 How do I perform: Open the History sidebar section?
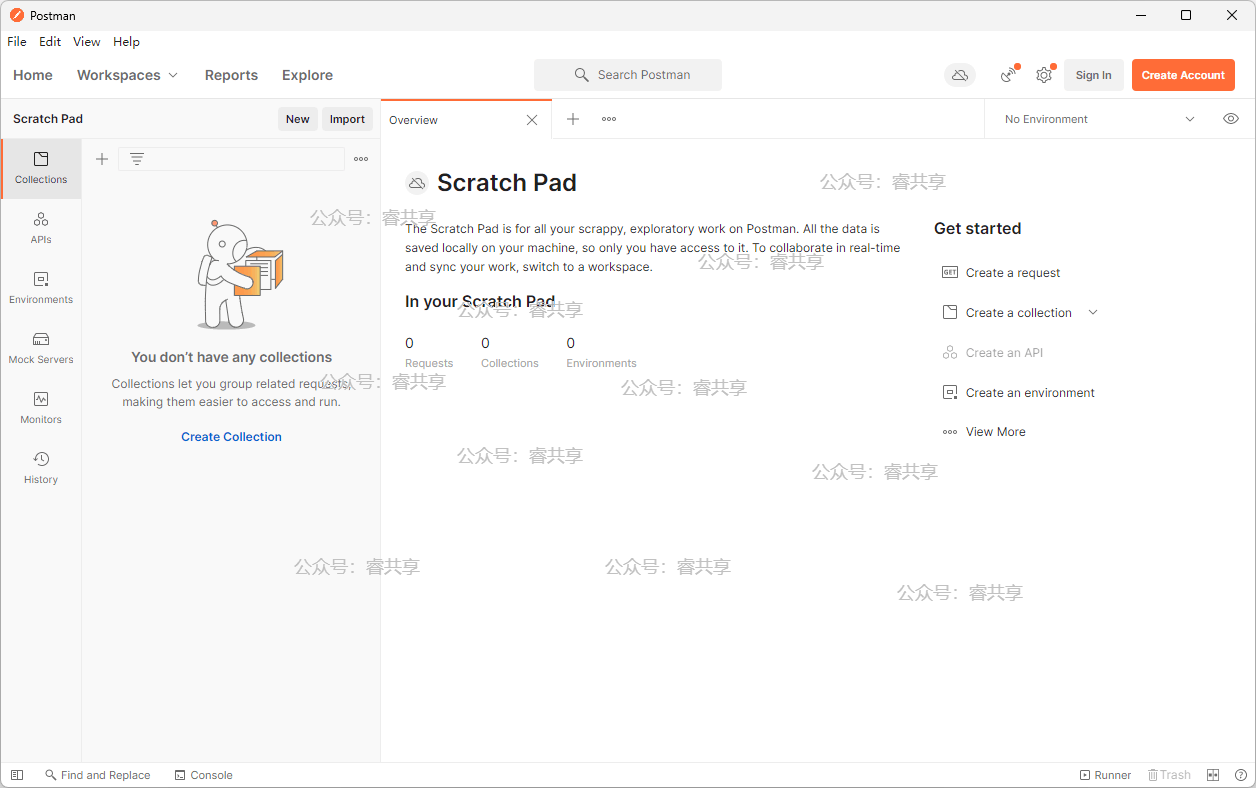pos(41,468)
